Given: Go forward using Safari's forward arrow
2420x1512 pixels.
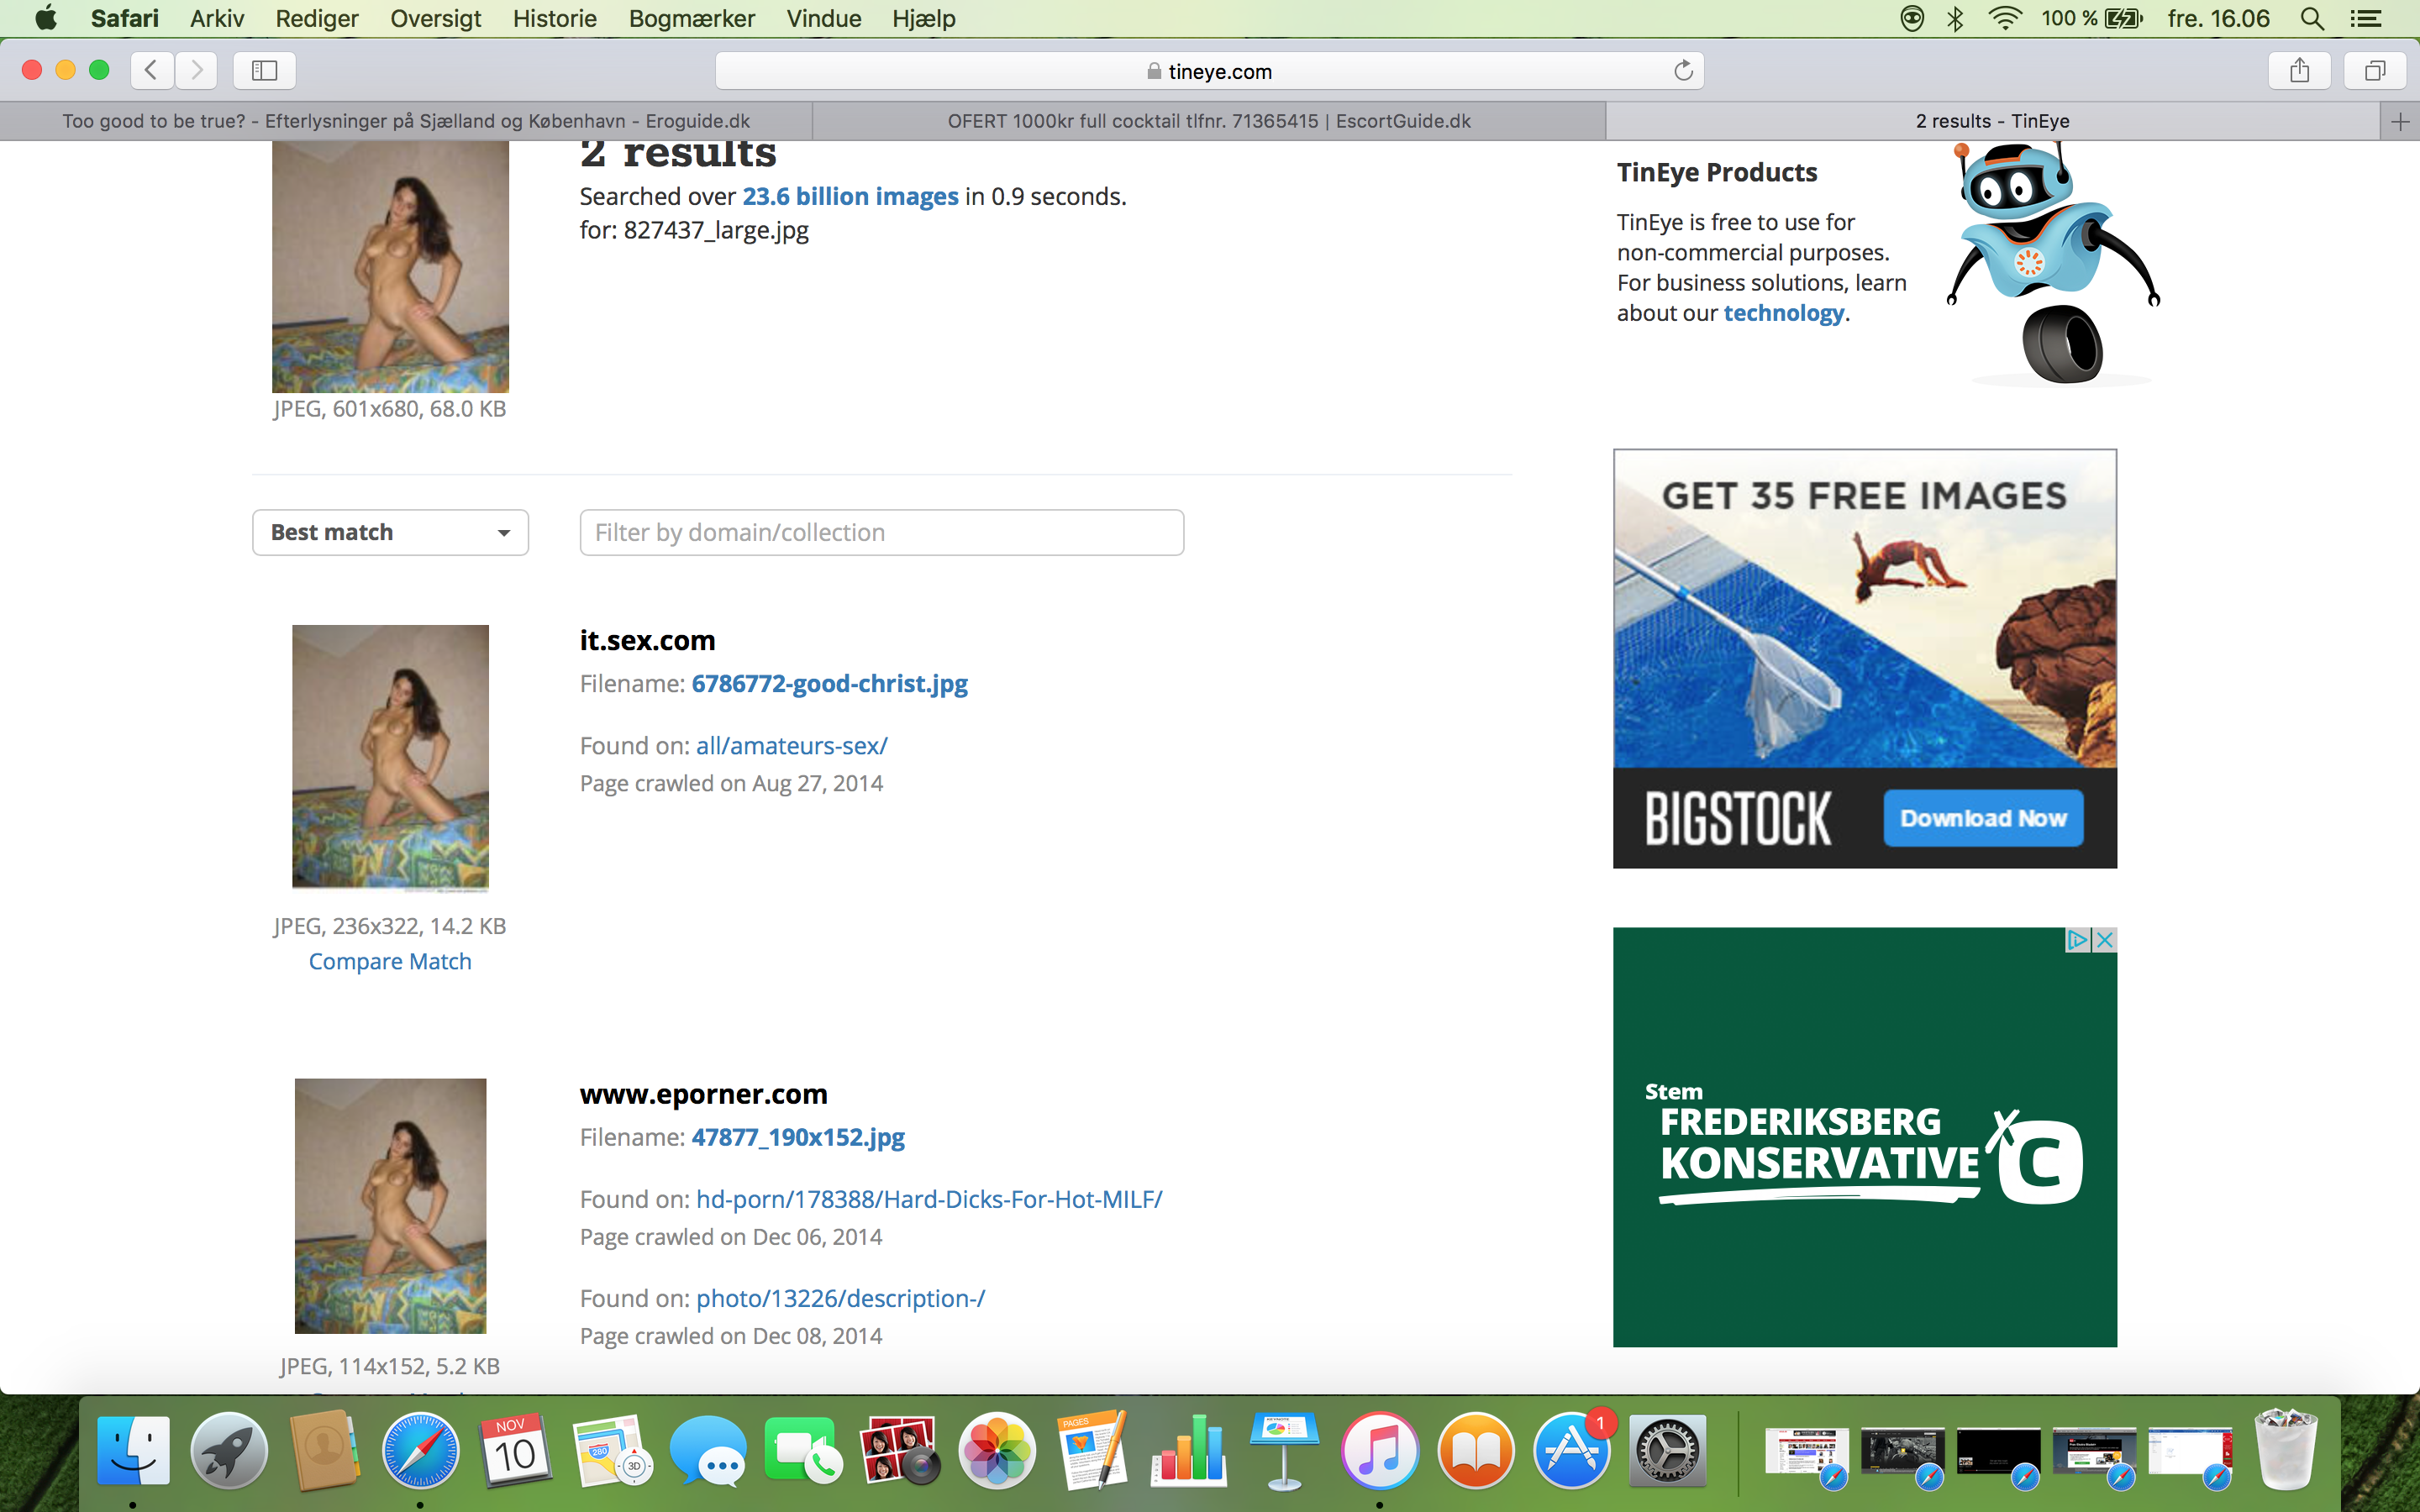Looking at the screenshot, I should [x=197, y=70].
